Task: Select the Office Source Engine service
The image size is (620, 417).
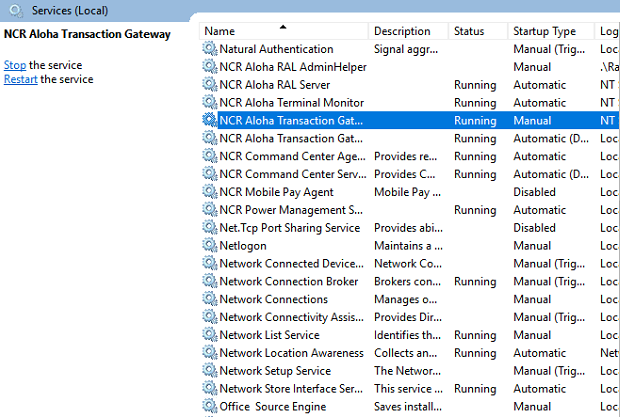Action: click(x=273, y=407)
